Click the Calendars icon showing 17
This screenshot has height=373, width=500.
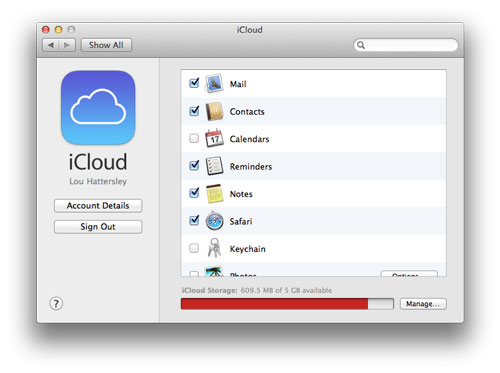214,138
